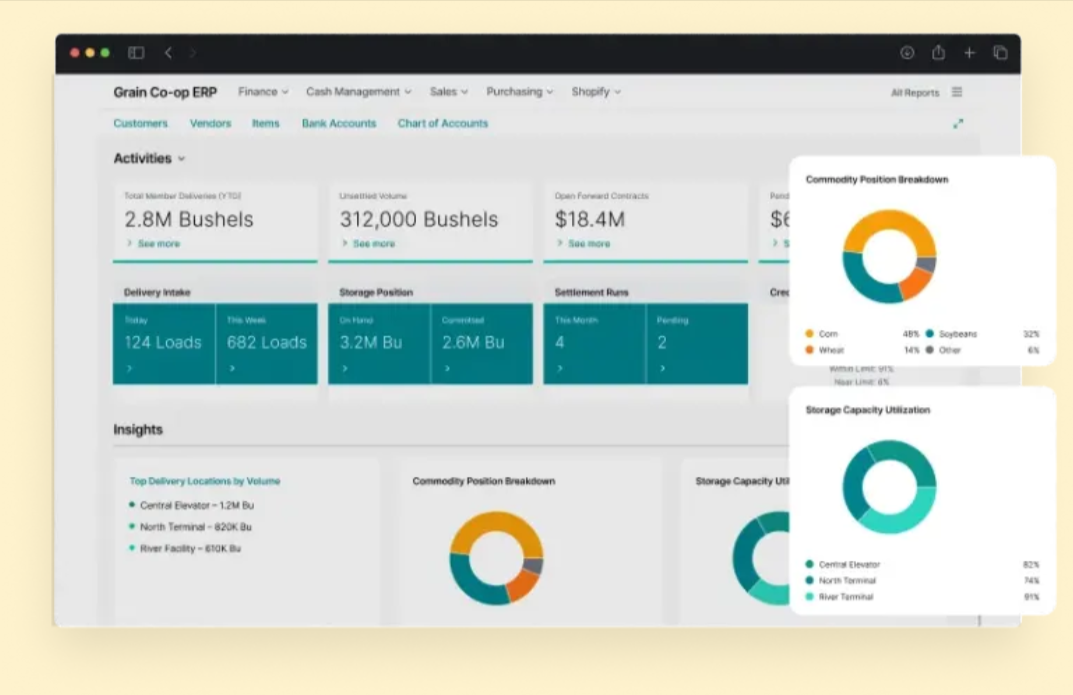Collapse the Activities section chevron
The height and width of the screenshot is (695, 1073).
click(x=181, y=159)
